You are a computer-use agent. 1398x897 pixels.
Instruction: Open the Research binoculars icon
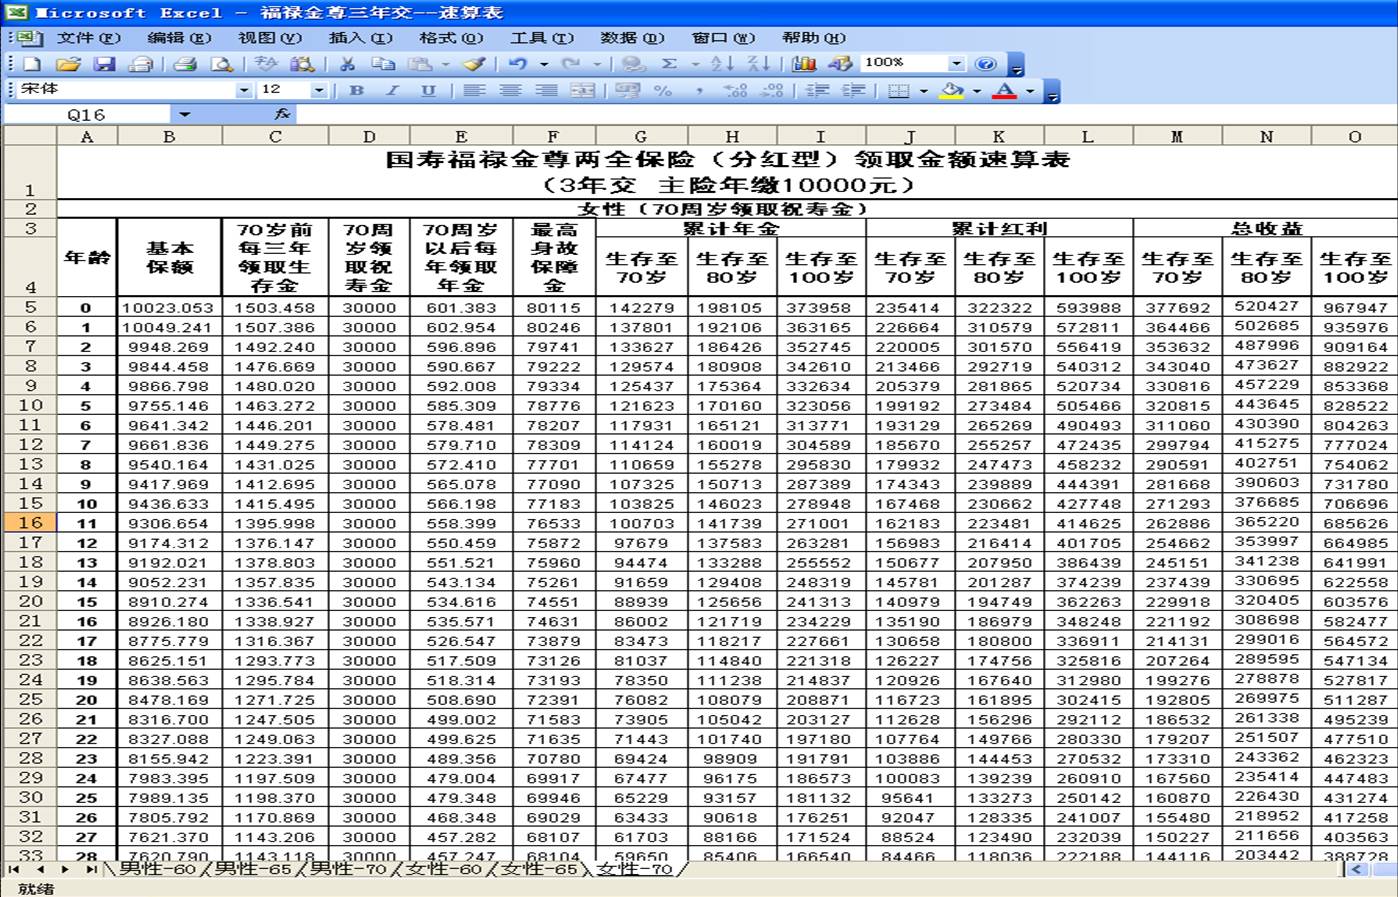click(302, 64)
